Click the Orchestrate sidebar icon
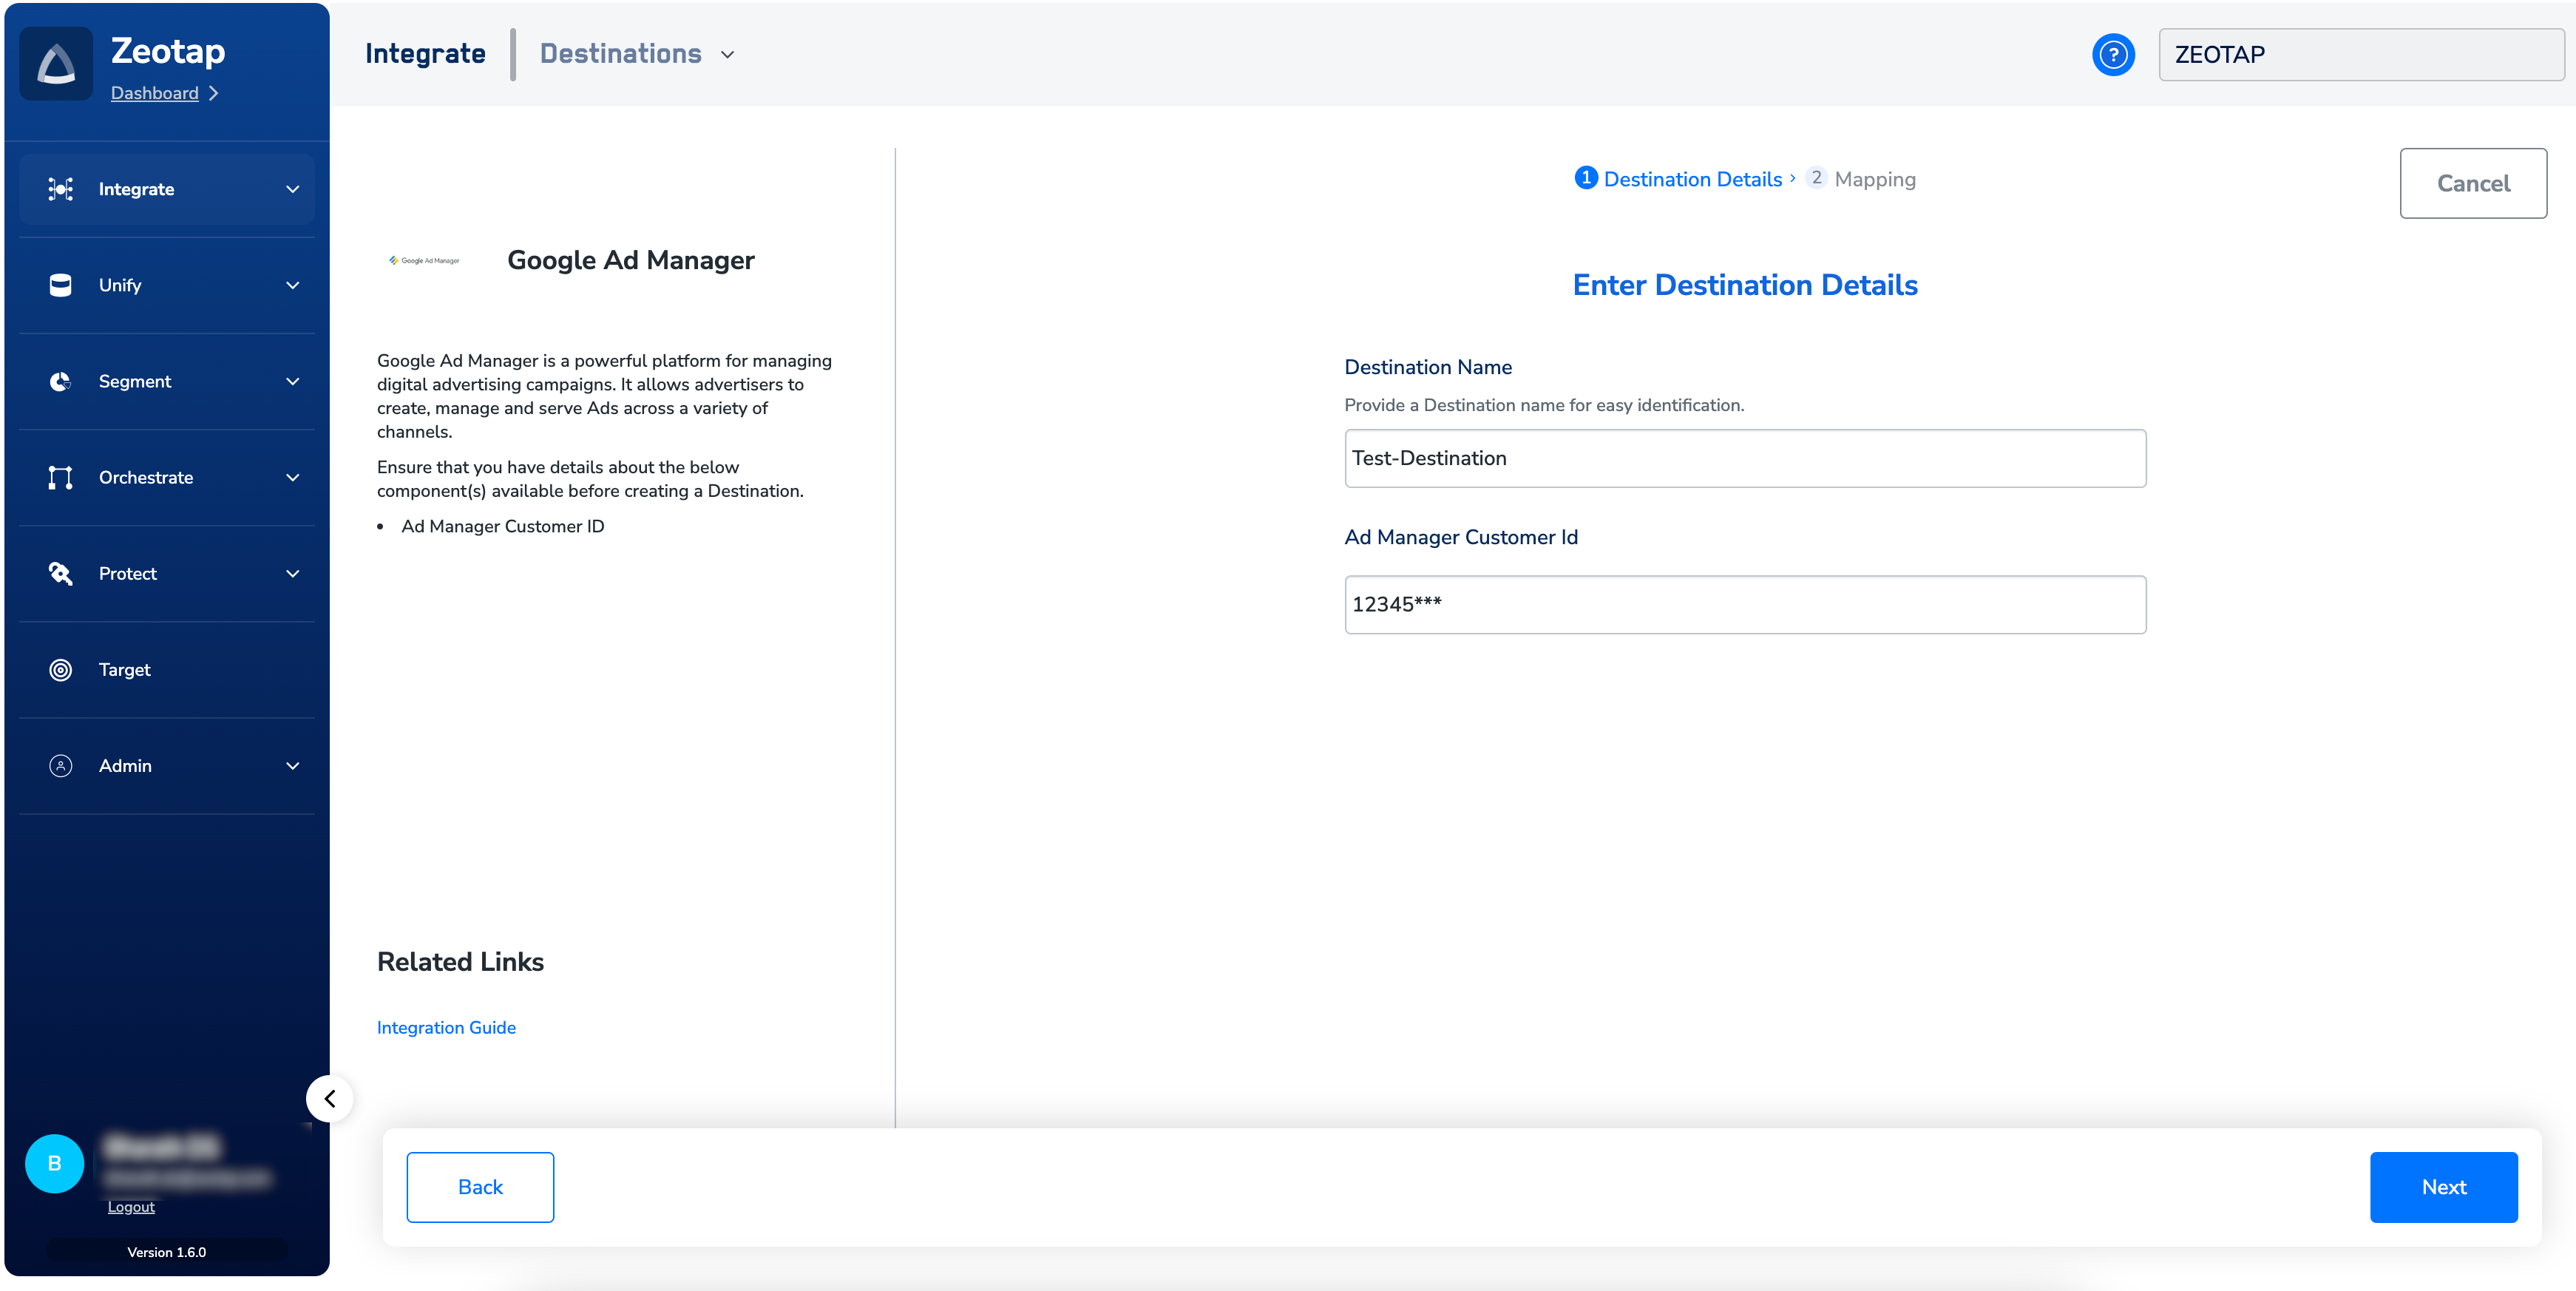This screenshot has height=1291, width=2576. tap(60, 477)
